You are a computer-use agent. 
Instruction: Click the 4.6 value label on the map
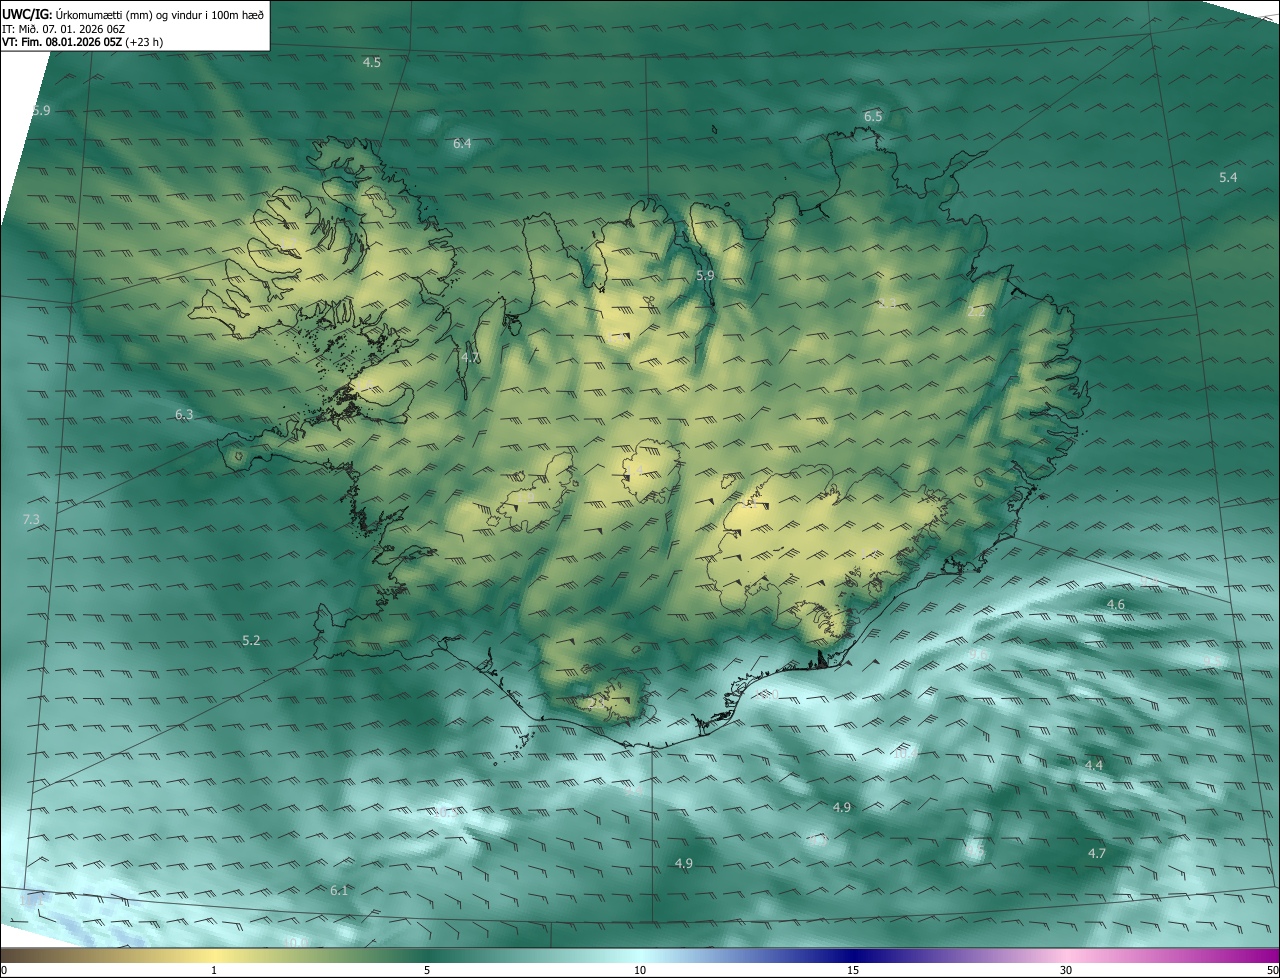coord(1116,605)
